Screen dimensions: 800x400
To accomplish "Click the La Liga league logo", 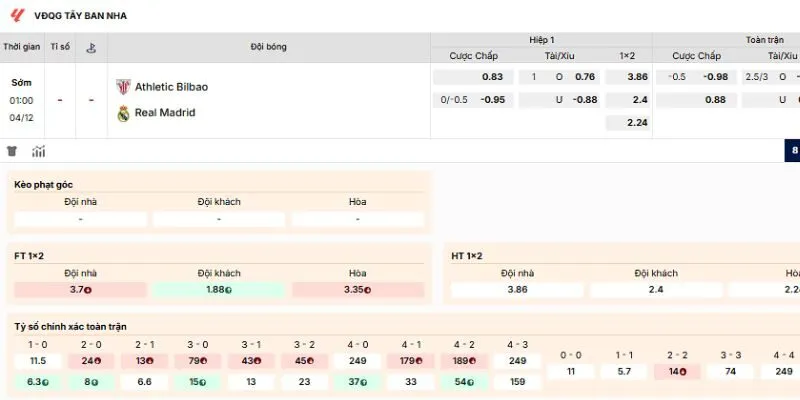I will [16, 15].
